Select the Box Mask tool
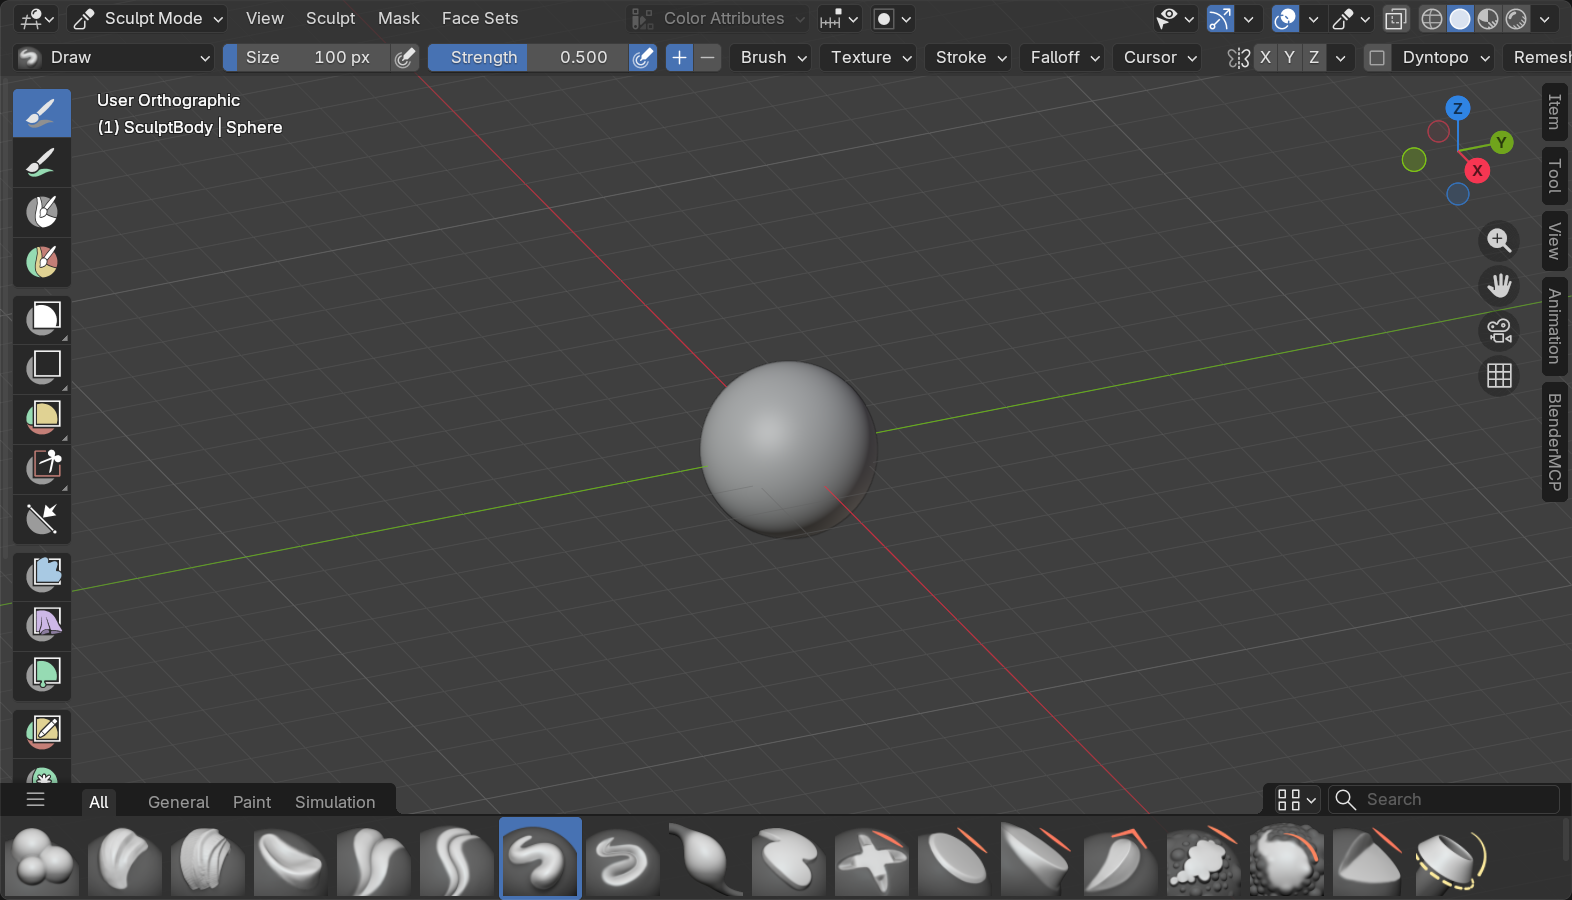Image resolution: width=1572 pixels, height=900 pixels. [42, 319]
